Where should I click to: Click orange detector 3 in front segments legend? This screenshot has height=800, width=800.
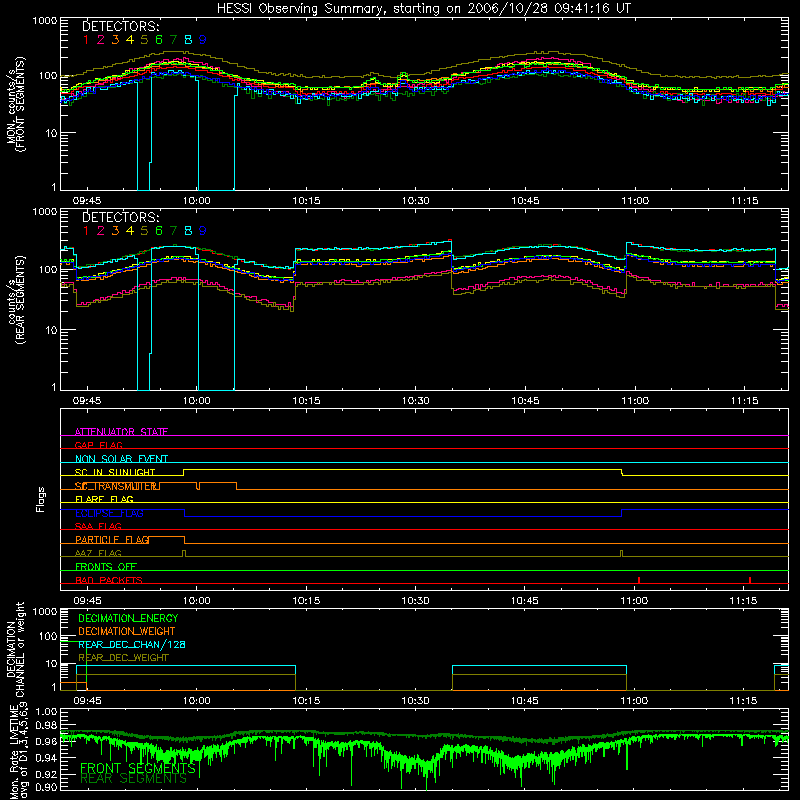pos(115,40)
